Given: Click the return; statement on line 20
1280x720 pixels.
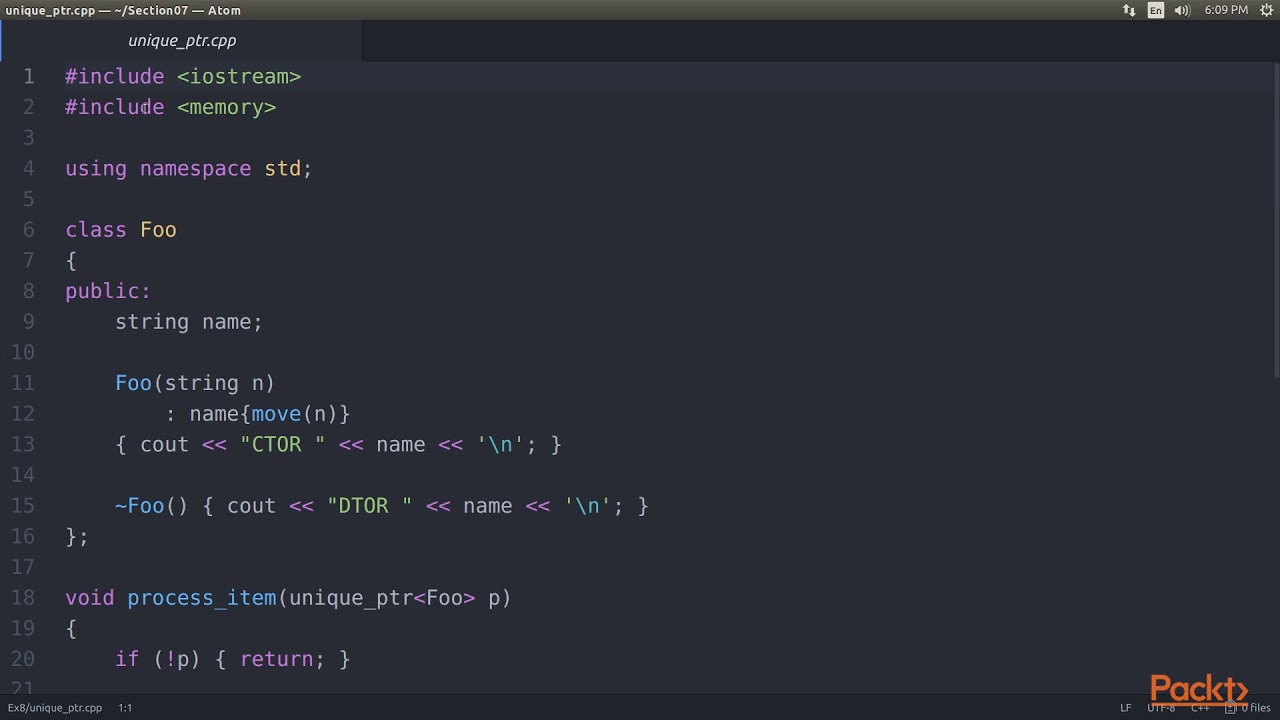Looking at the screenshot, I should (x=282, y=659).
